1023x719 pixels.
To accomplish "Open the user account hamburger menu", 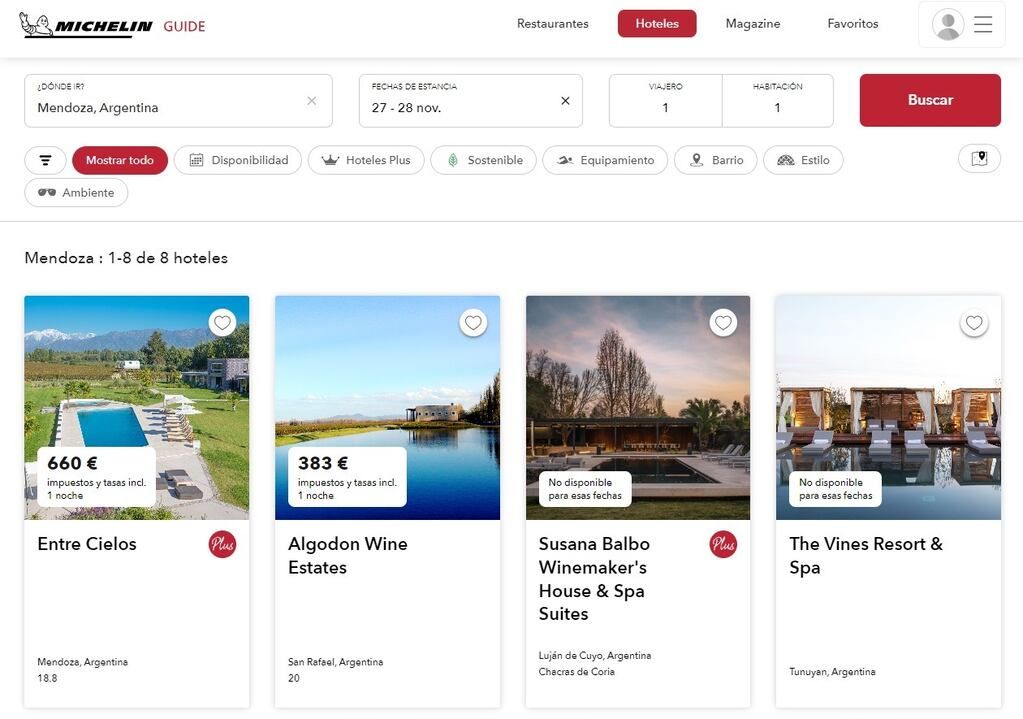I will (962, 24).
